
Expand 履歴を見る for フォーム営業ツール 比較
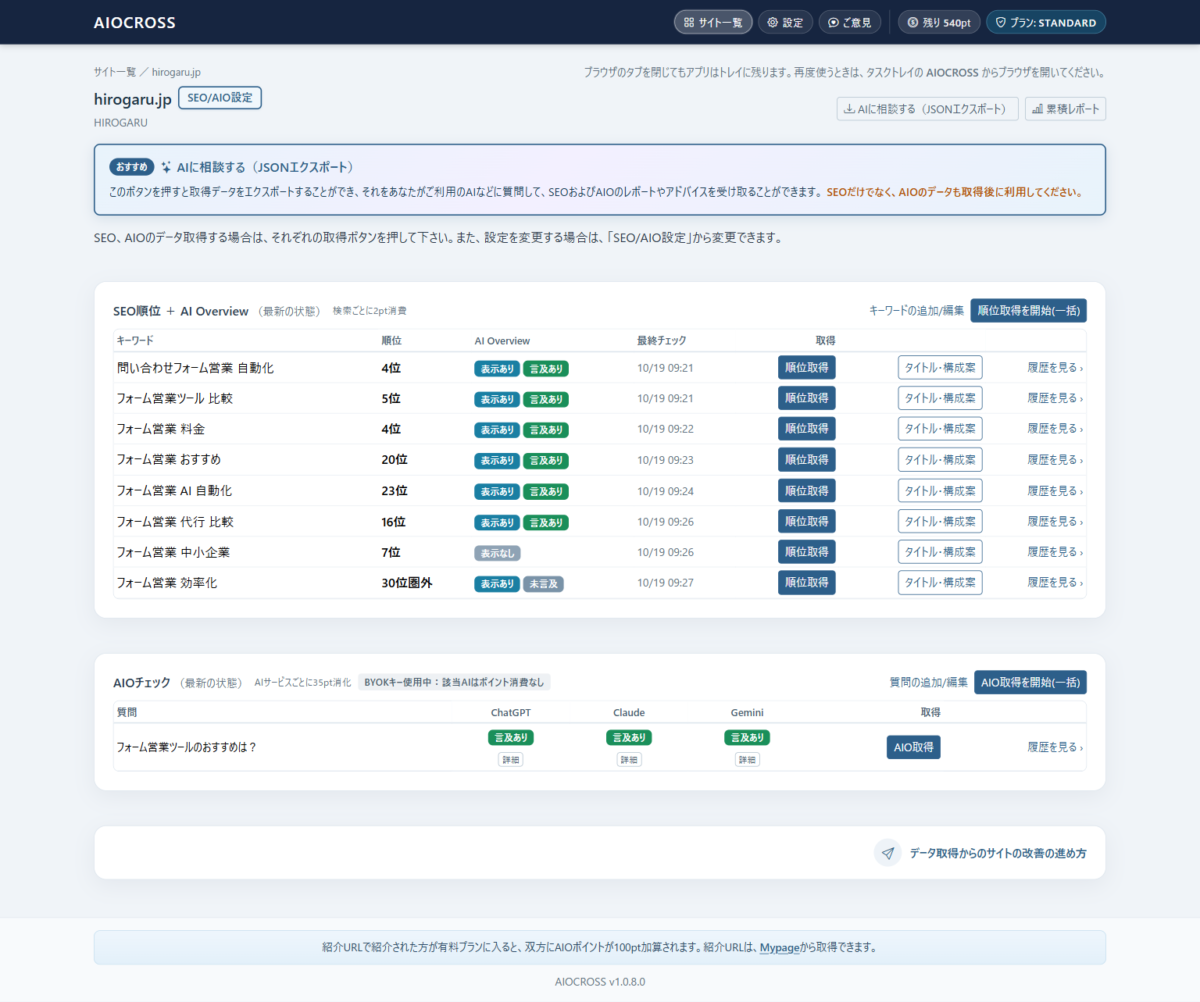pyautogui.click(x=1055, y=398)
